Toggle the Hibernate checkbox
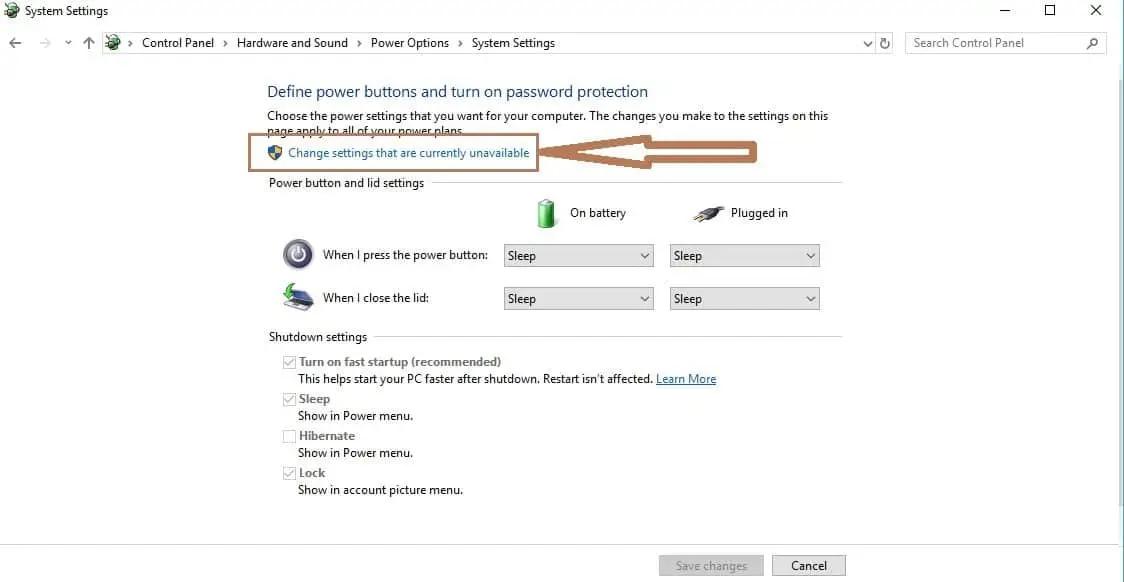 pos(289,436)
